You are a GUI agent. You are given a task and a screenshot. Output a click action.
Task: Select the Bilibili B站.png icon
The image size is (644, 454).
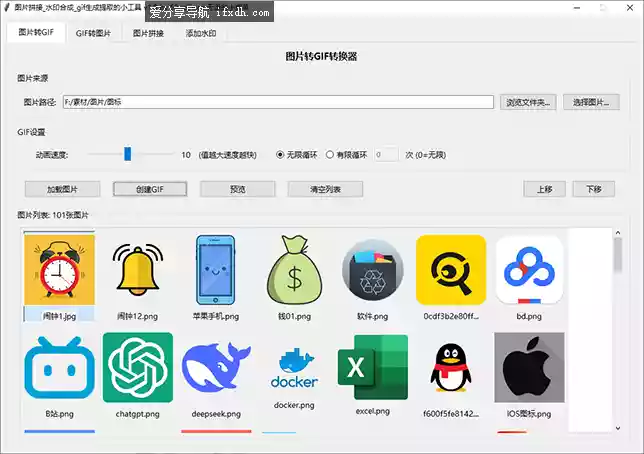click(x=60, y=367)
